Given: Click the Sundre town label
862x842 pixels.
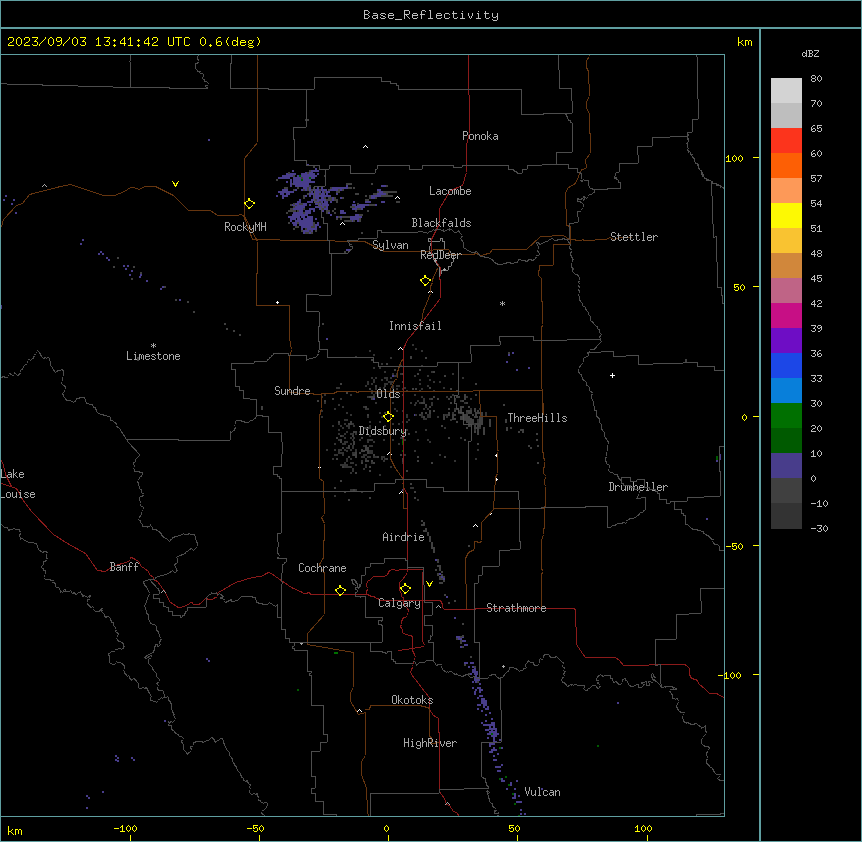Looking at the screenshot, I should pos(292,391).
